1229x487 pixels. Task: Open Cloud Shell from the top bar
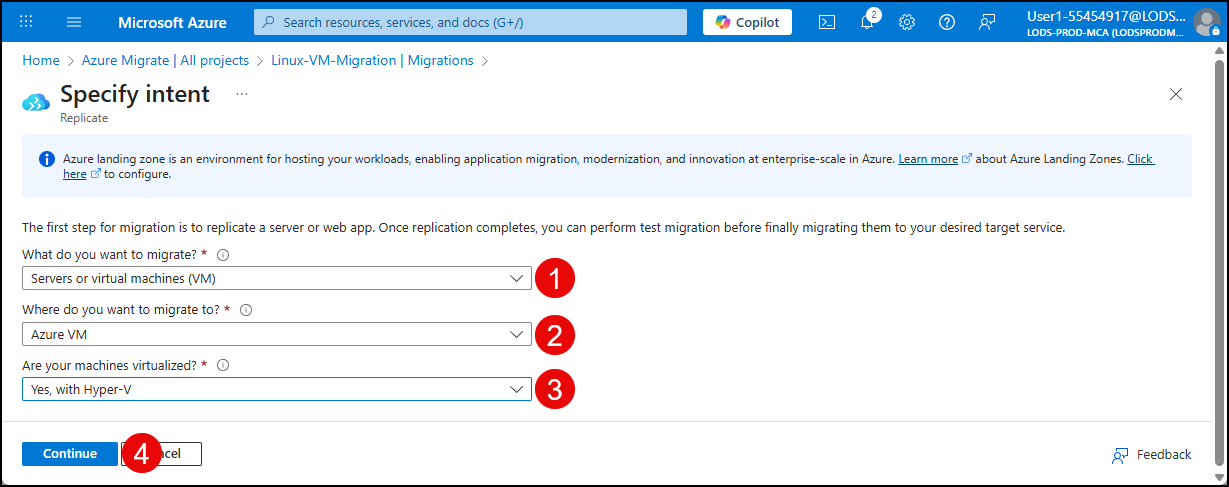pyautogui.click(x=827, y=22)
